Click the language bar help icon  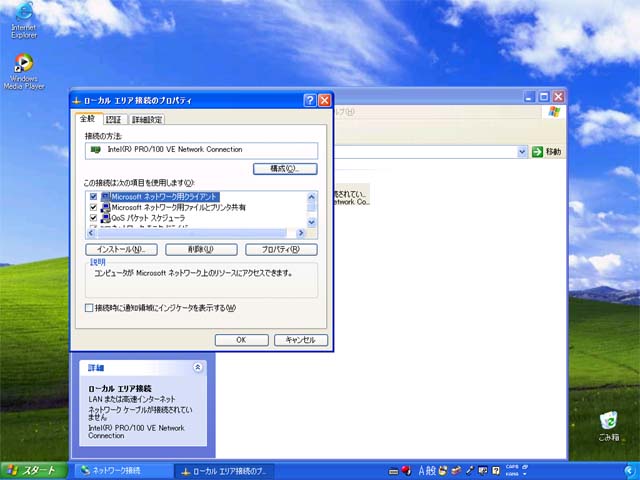[496, 471]
